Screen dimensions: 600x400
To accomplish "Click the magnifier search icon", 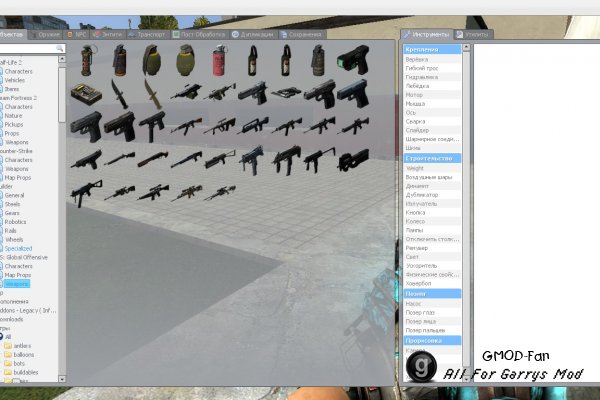I will 59,48.
